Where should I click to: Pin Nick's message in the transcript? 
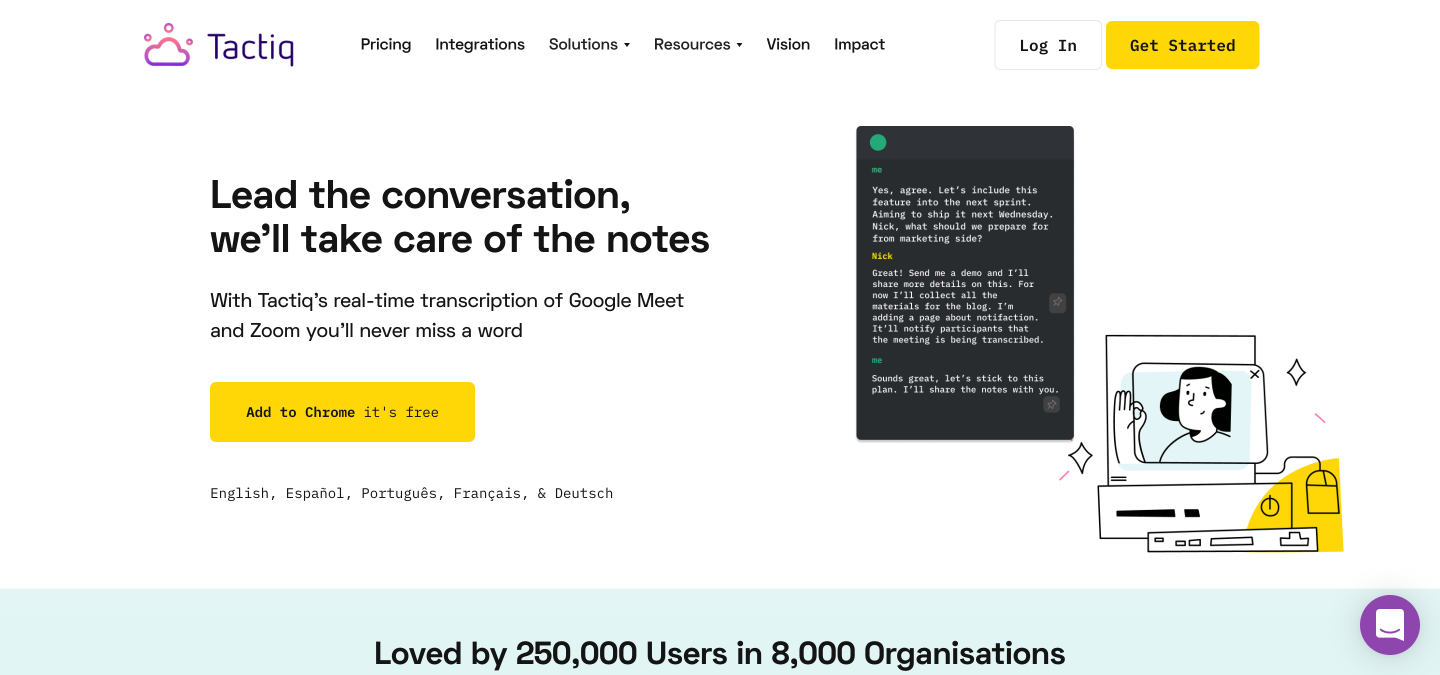(1057, 303)
